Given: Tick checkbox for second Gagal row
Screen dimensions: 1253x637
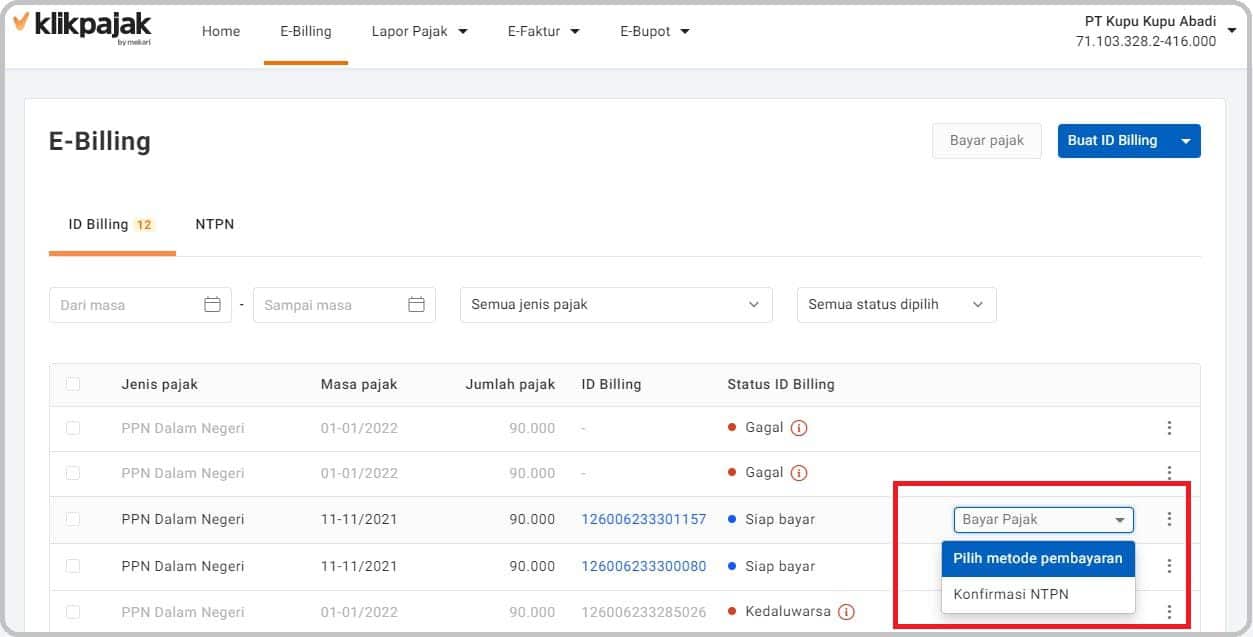Looking at the screenshot, I should (73, 473).
